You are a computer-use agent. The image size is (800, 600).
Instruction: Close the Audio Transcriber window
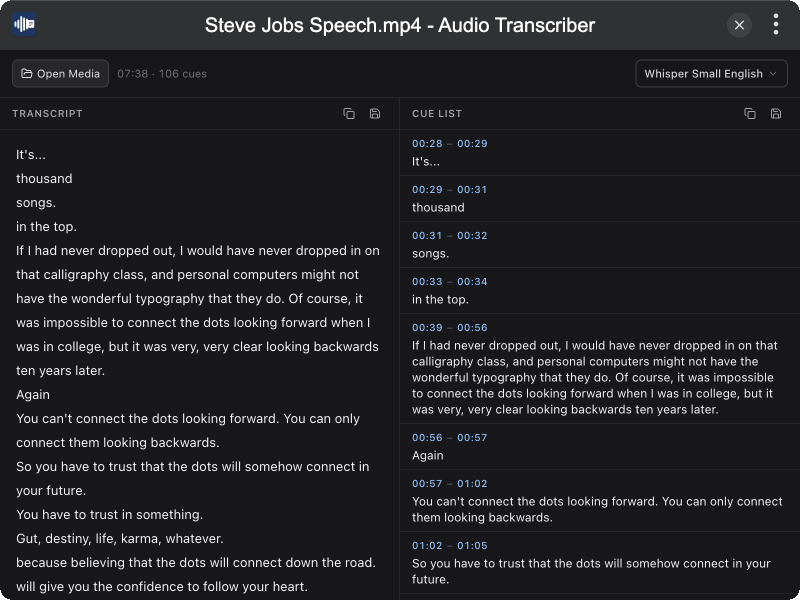tap(739, 25)
